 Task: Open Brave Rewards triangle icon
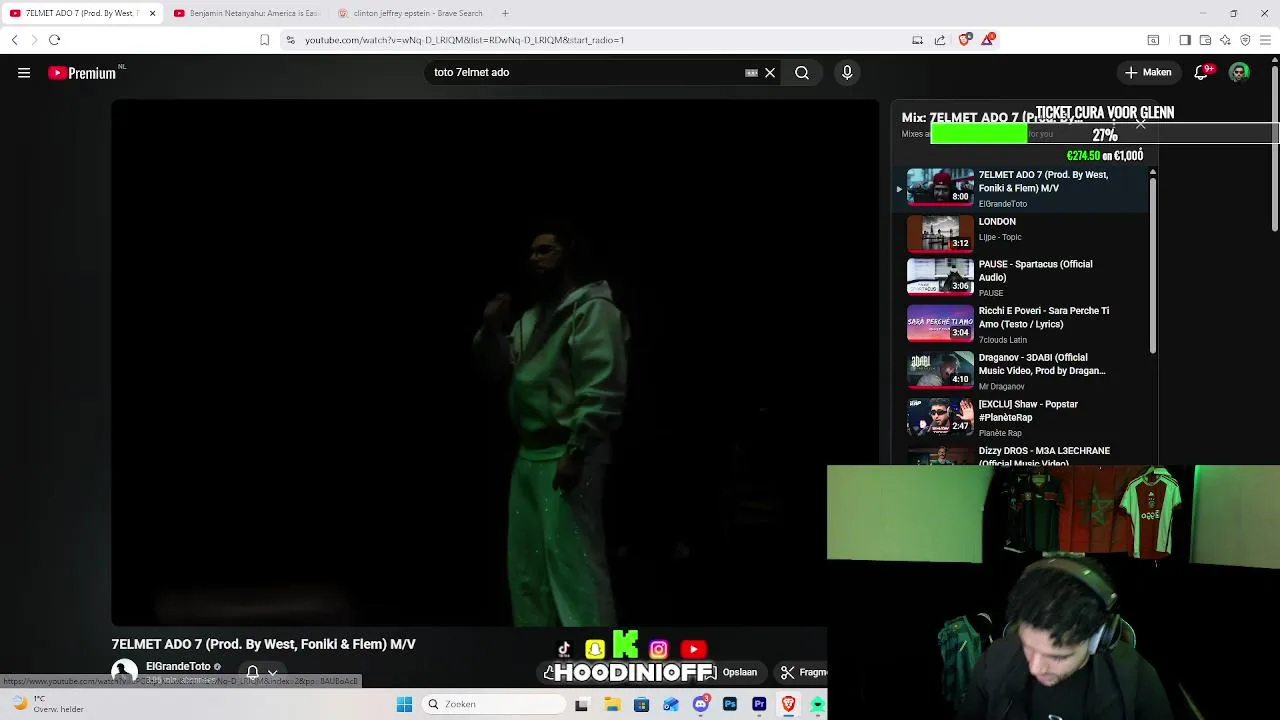[988, 40]
